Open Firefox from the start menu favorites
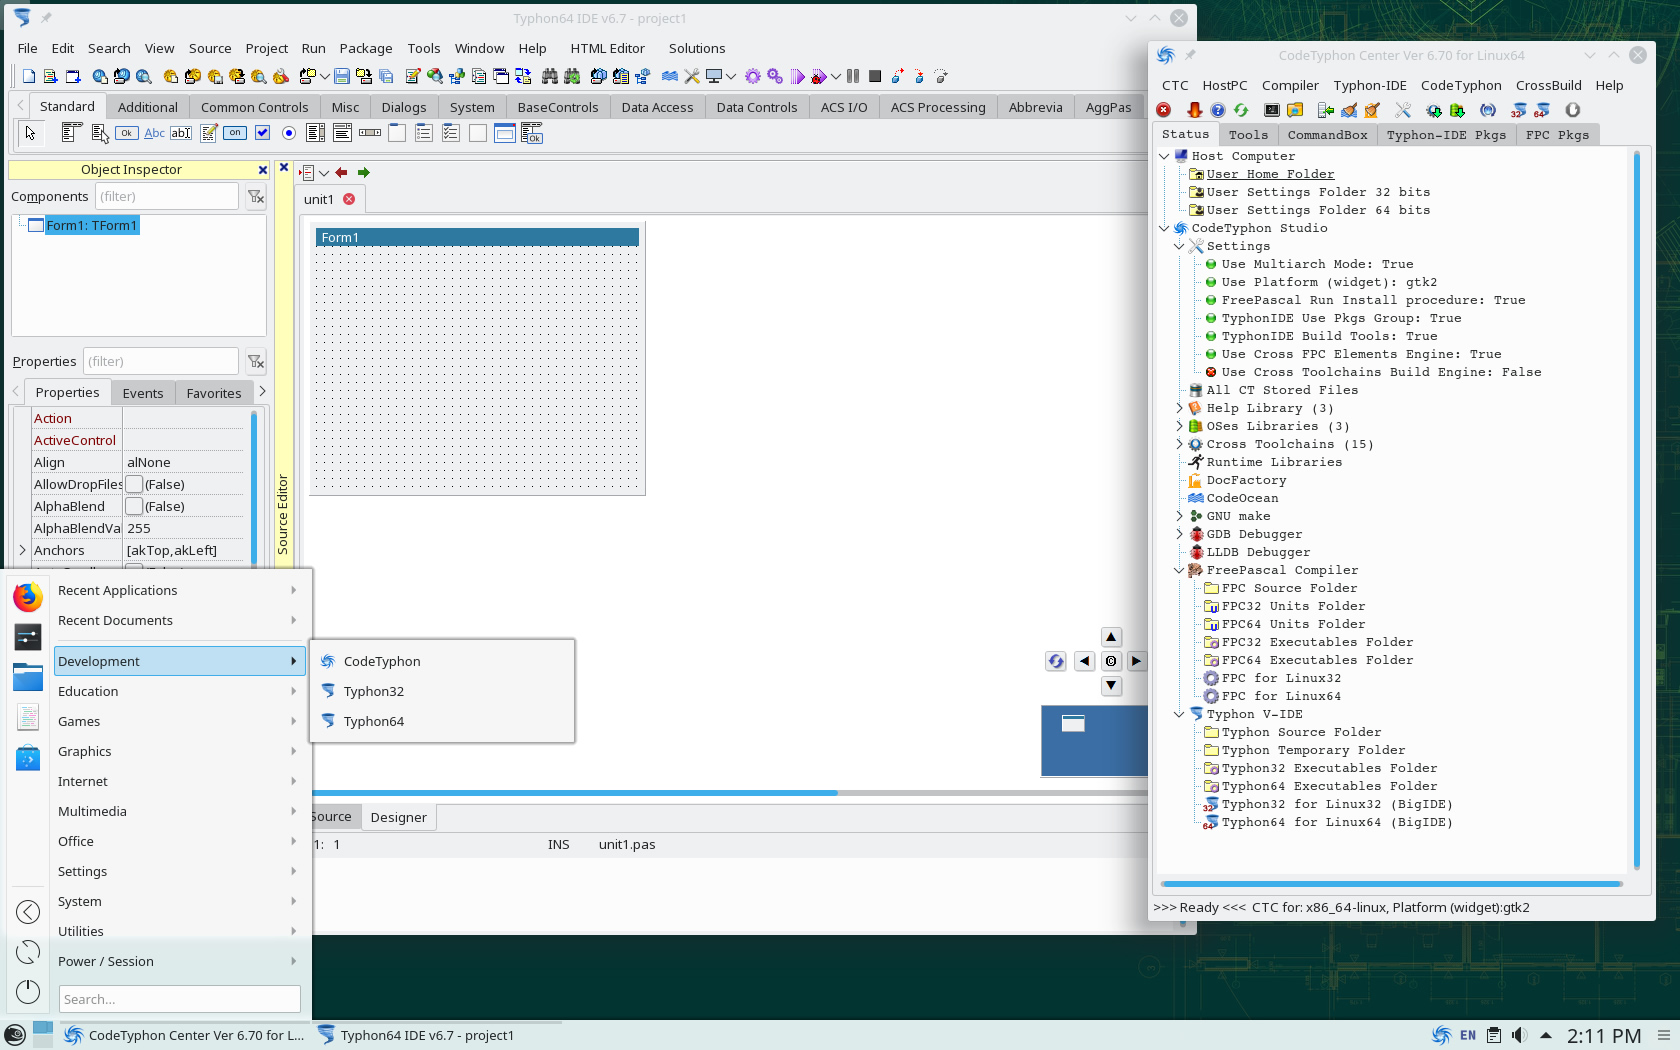 coord(28,597)
